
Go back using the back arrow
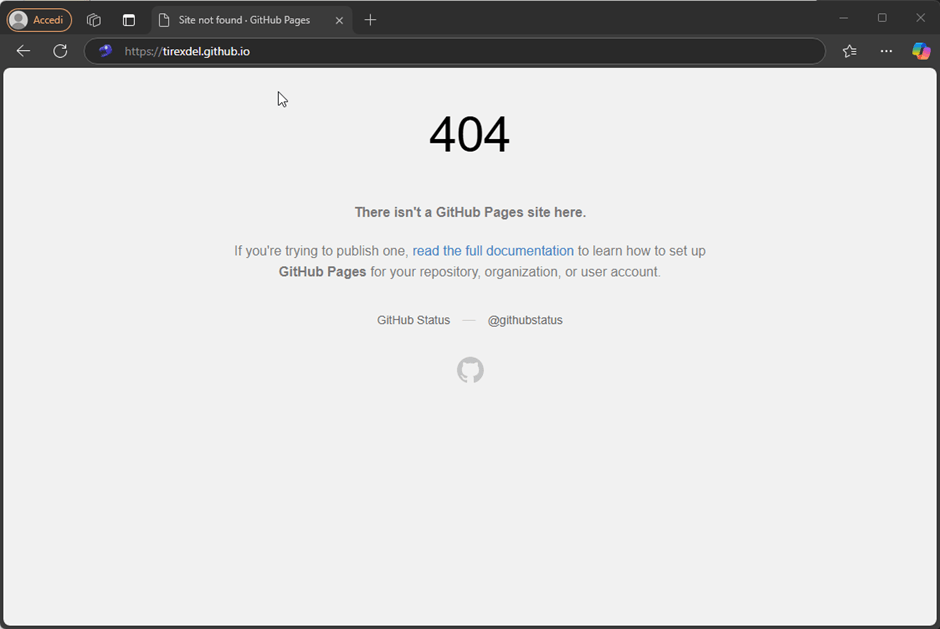(23, 51)
